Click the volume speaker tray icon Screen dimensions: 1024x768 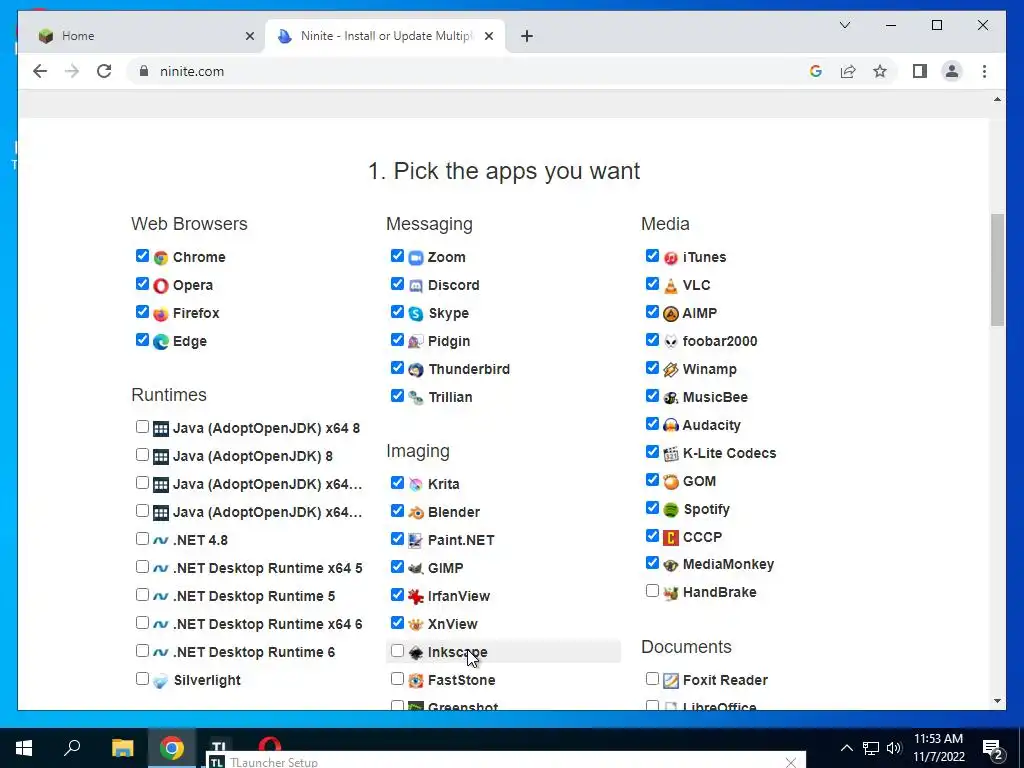click(894, 748)
